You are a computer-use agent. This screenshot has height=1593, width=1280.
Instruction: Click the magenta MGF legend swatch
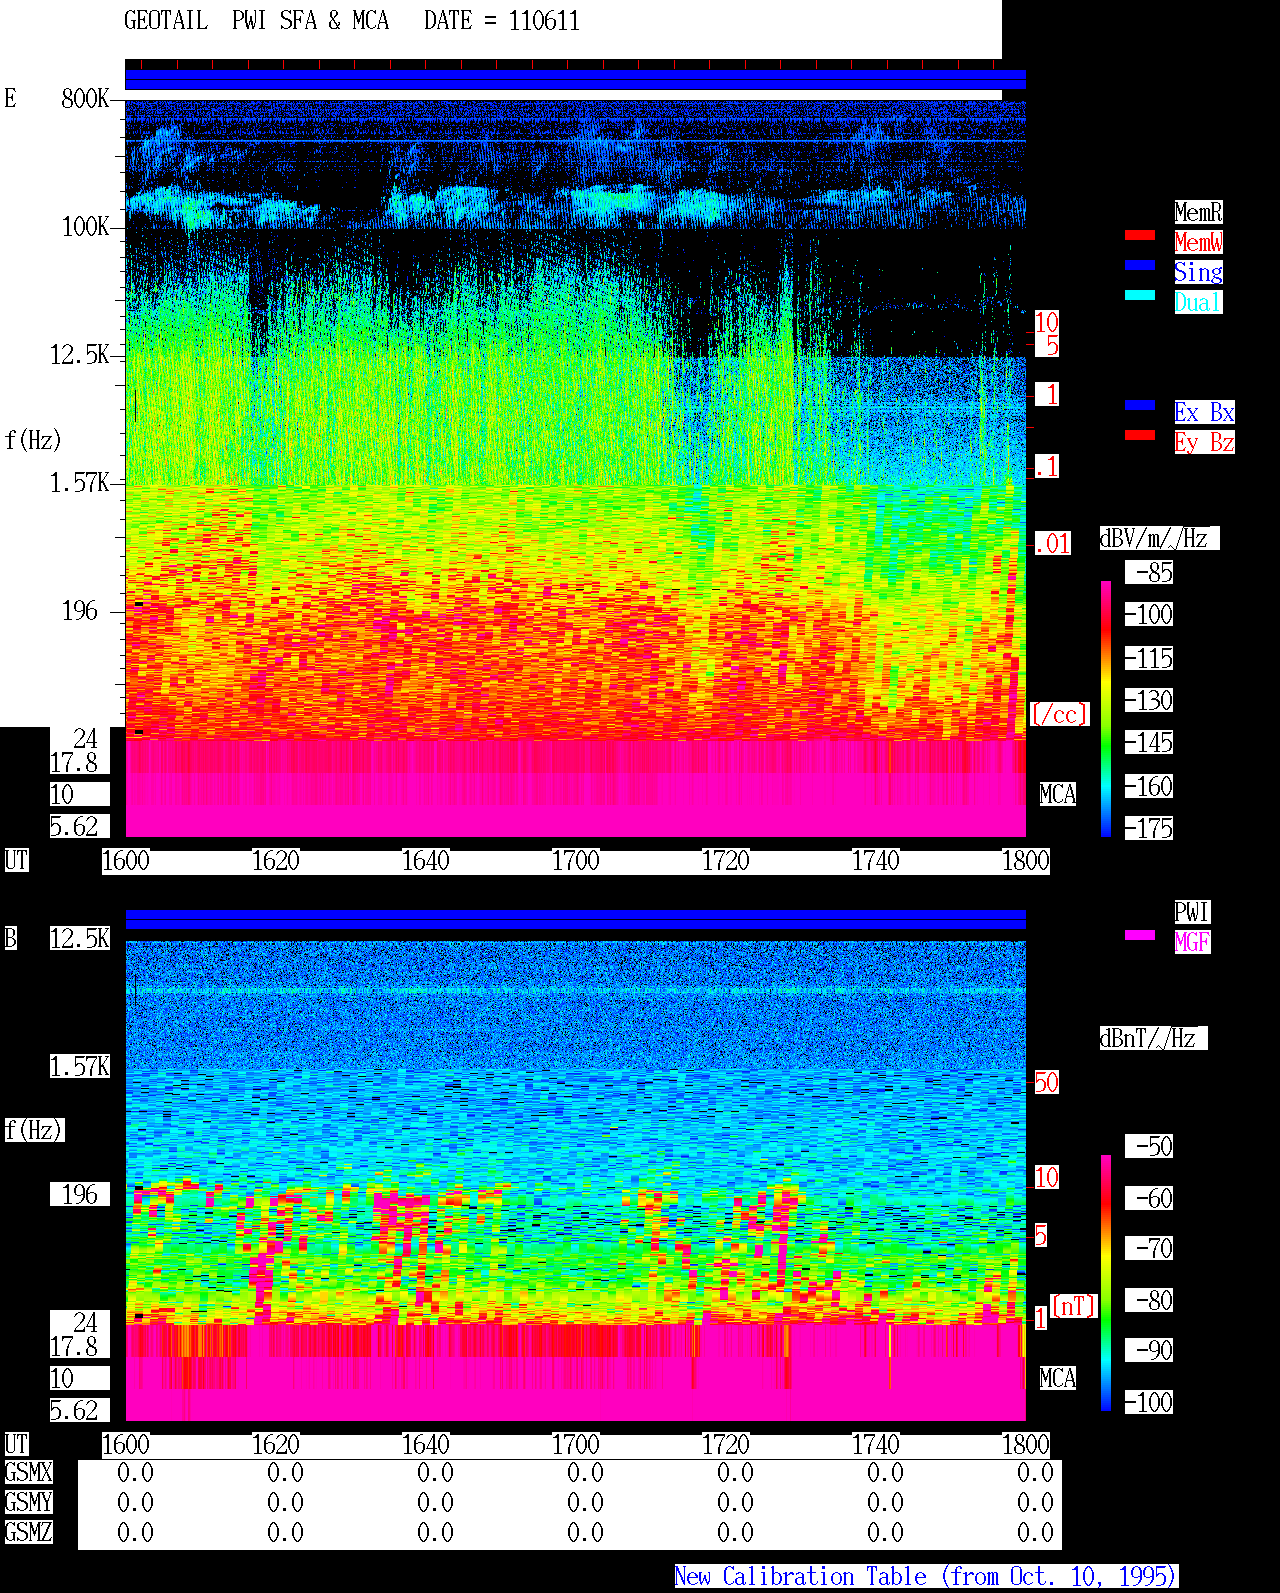(x=1140, y=936)
